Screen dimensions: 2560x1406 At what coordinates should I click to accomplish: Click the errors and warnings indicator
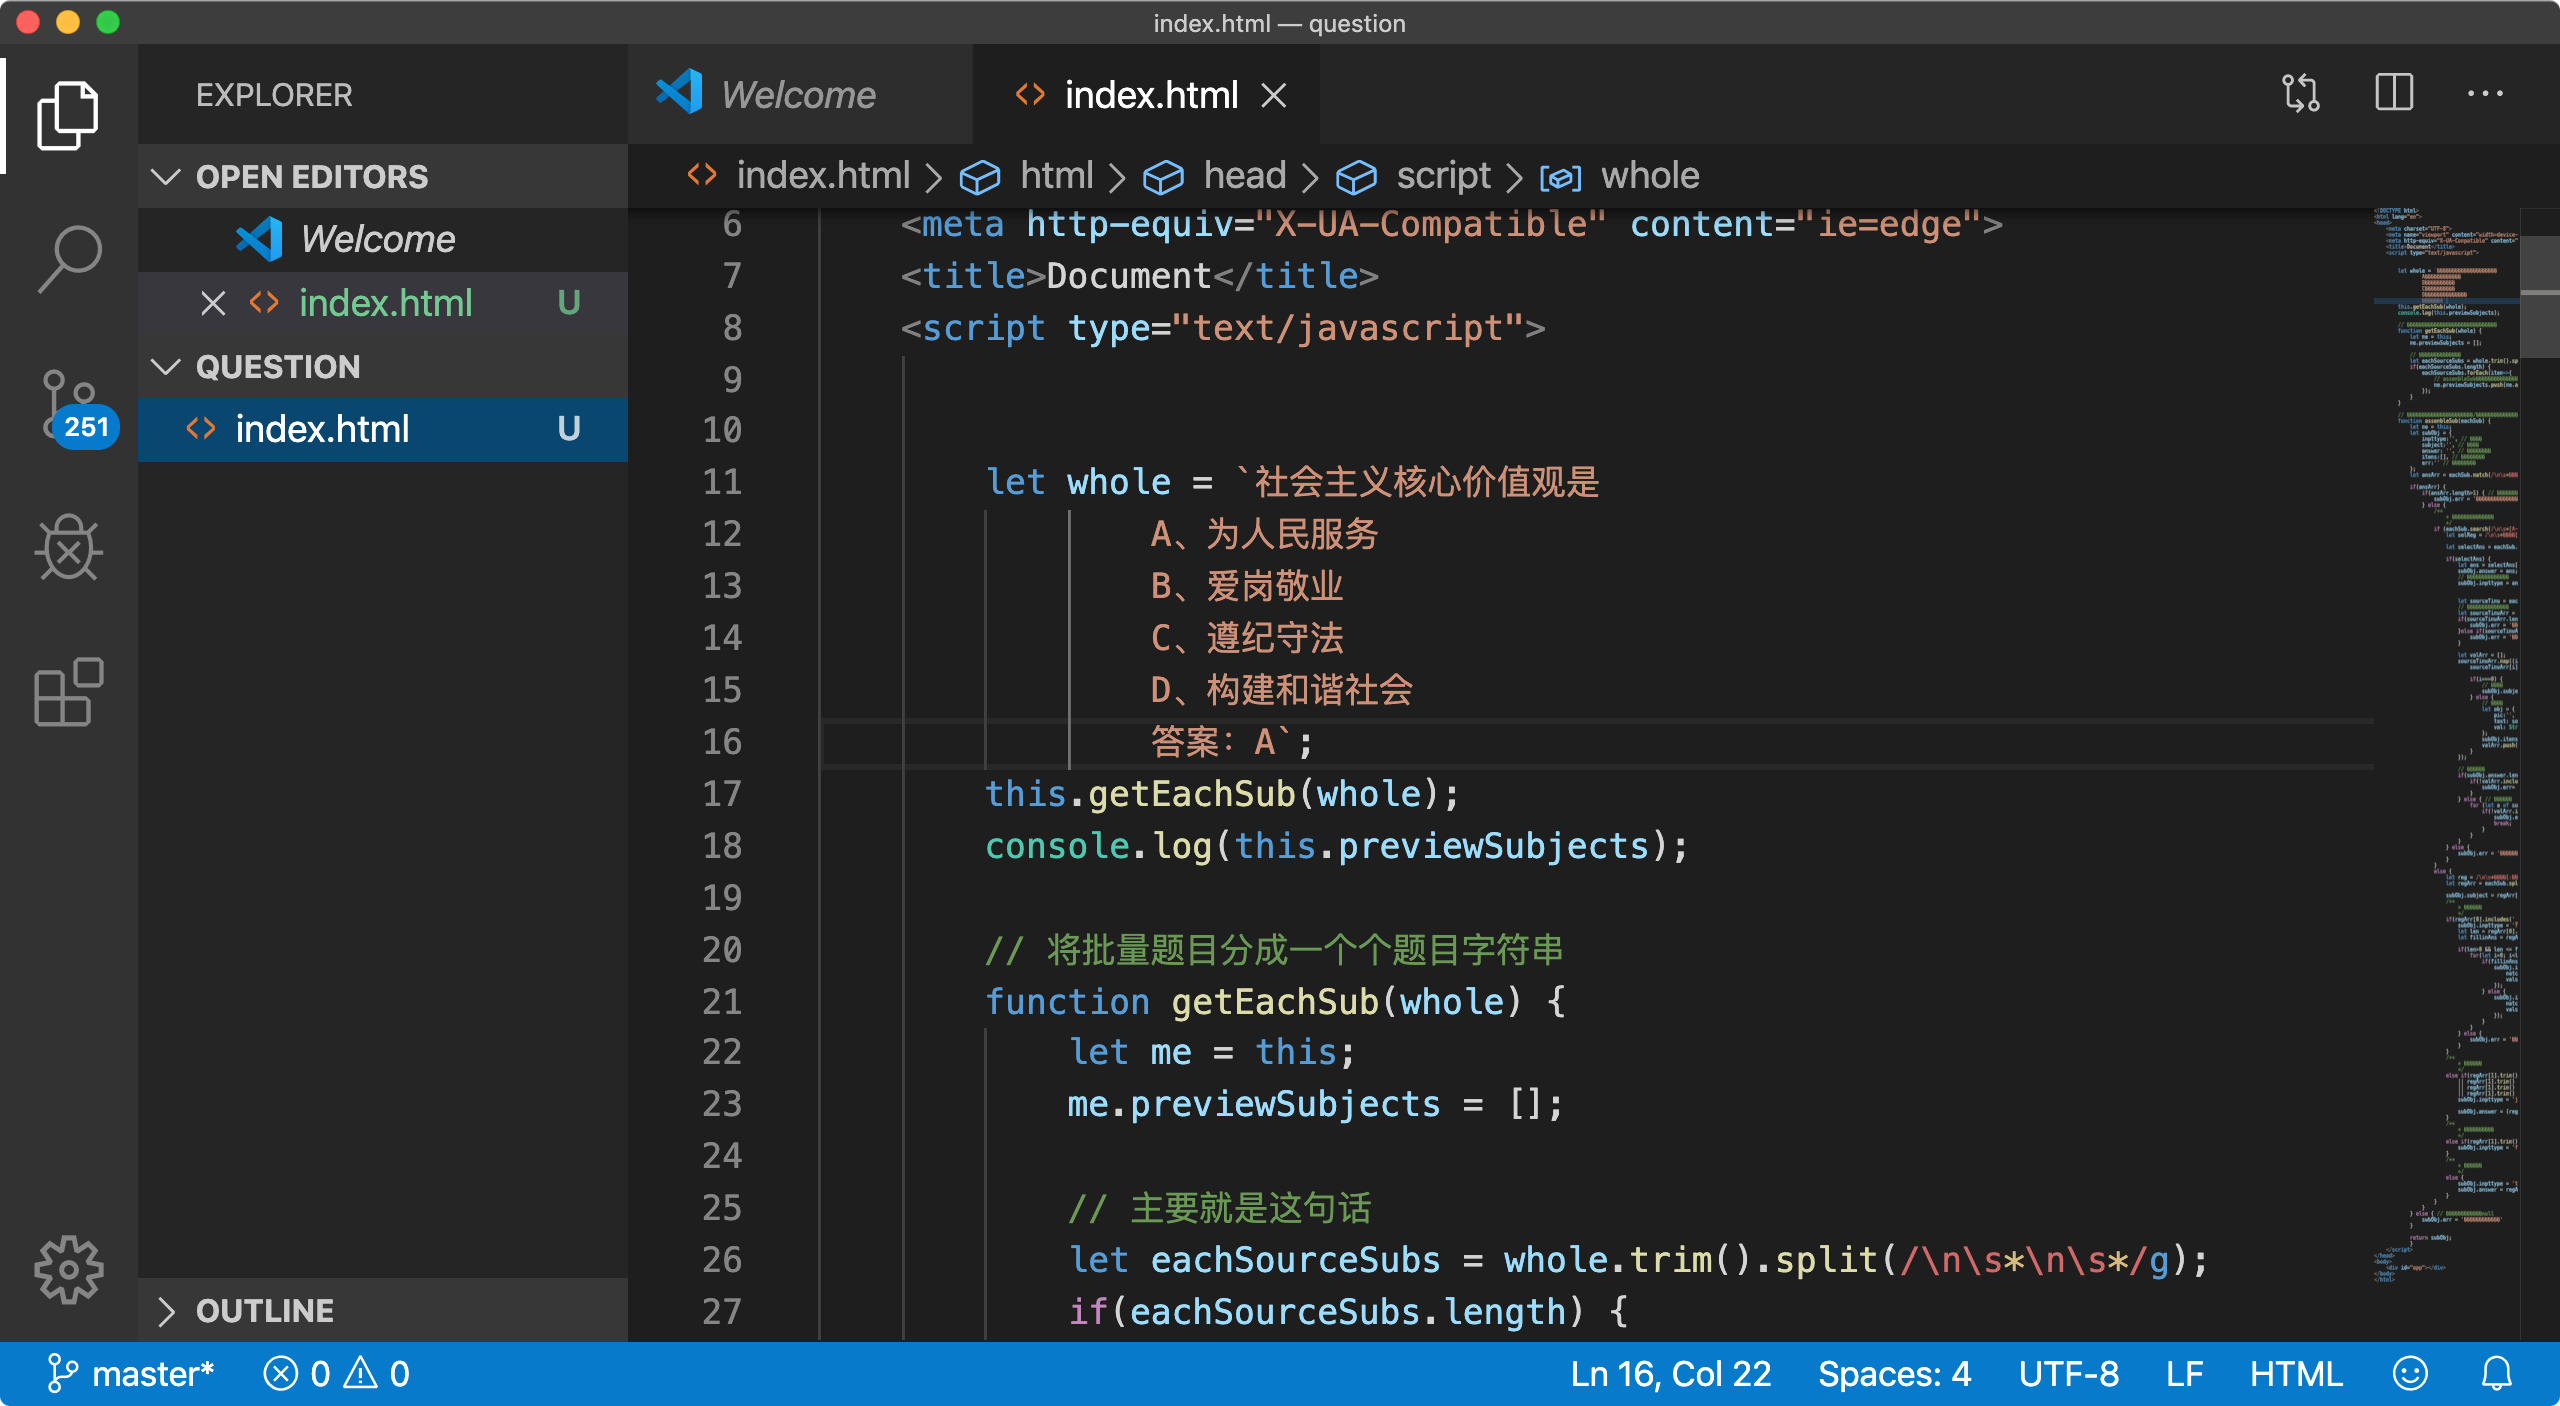(x=336, y=1374)
